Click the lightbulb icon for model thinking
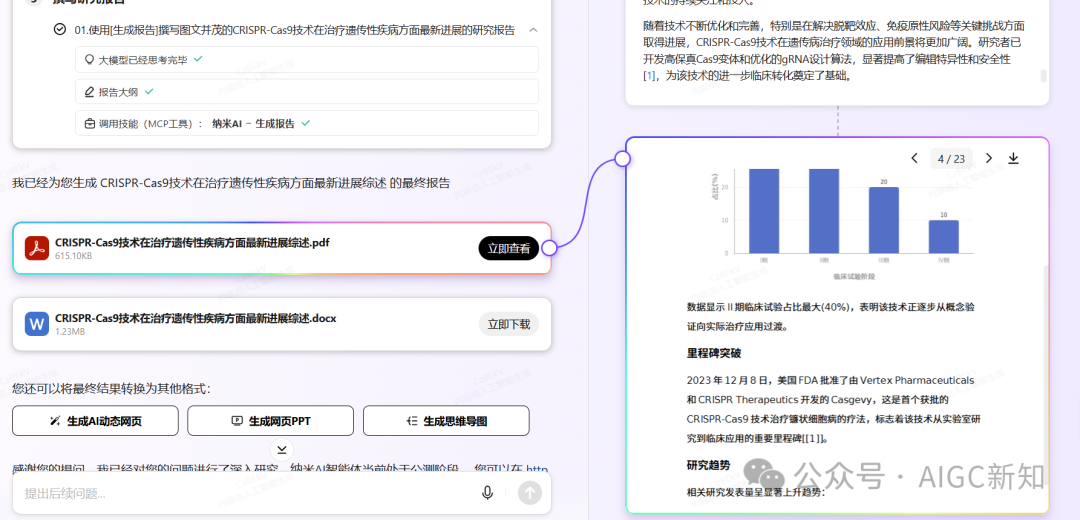Screen dimensions: 1080x520 (89, 60)
